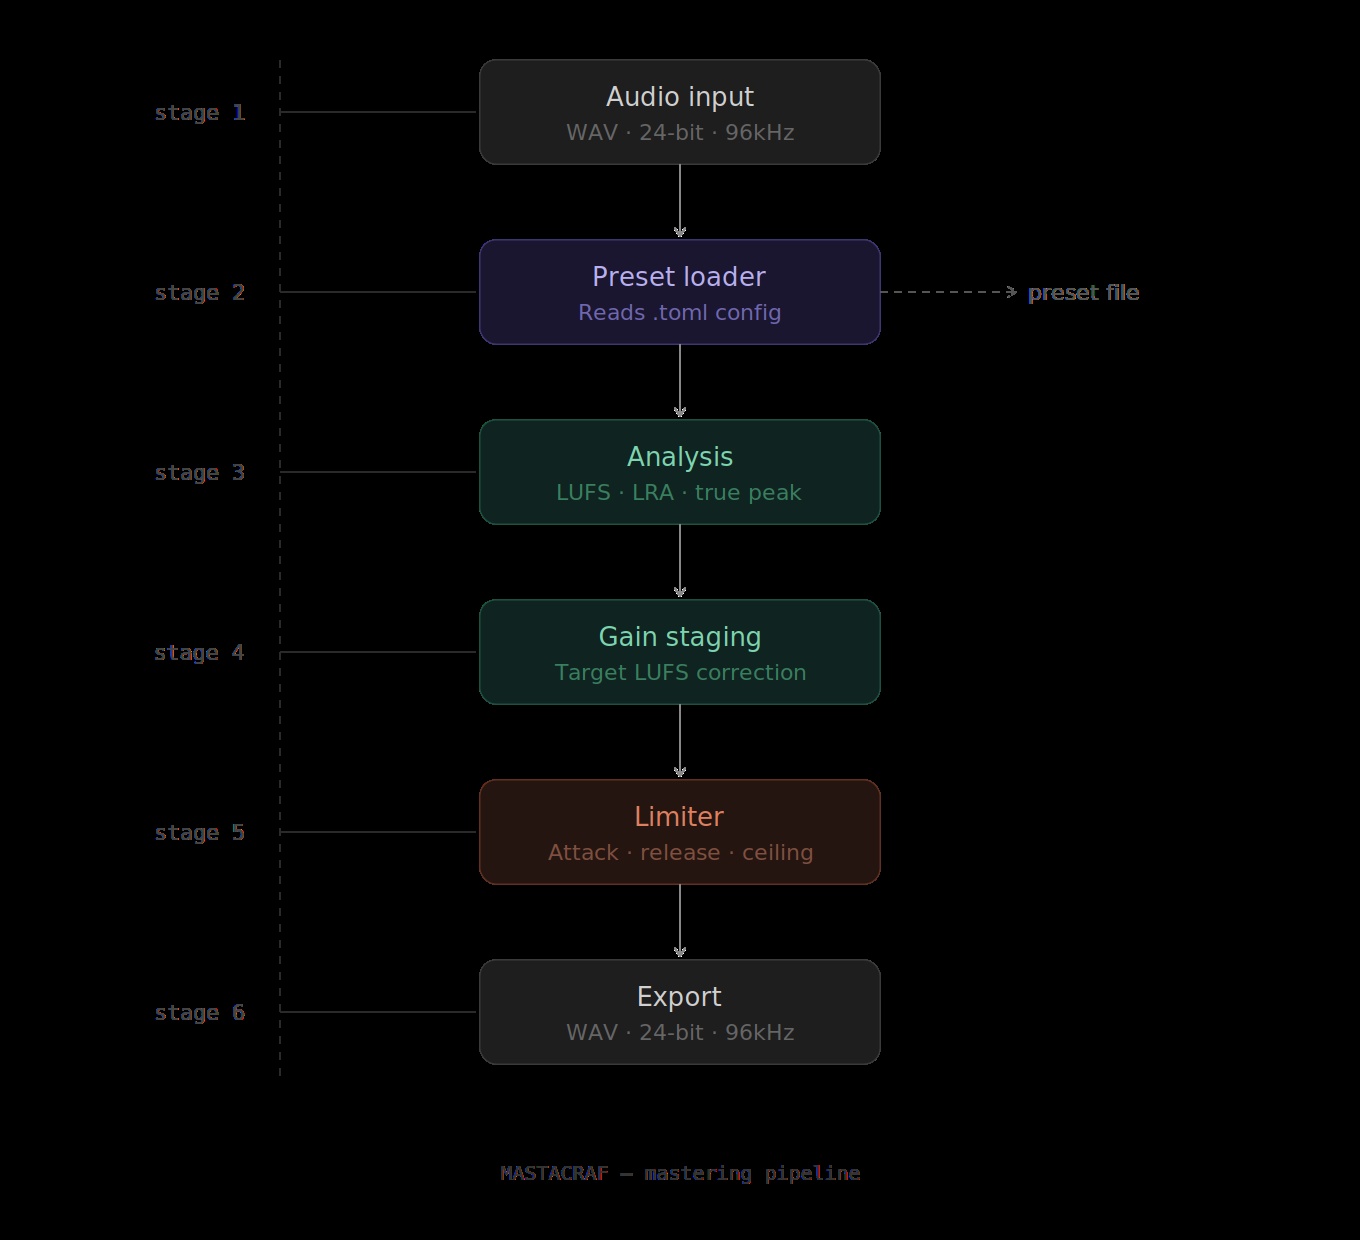Select the Gain staging node

(x=680, y=652)
